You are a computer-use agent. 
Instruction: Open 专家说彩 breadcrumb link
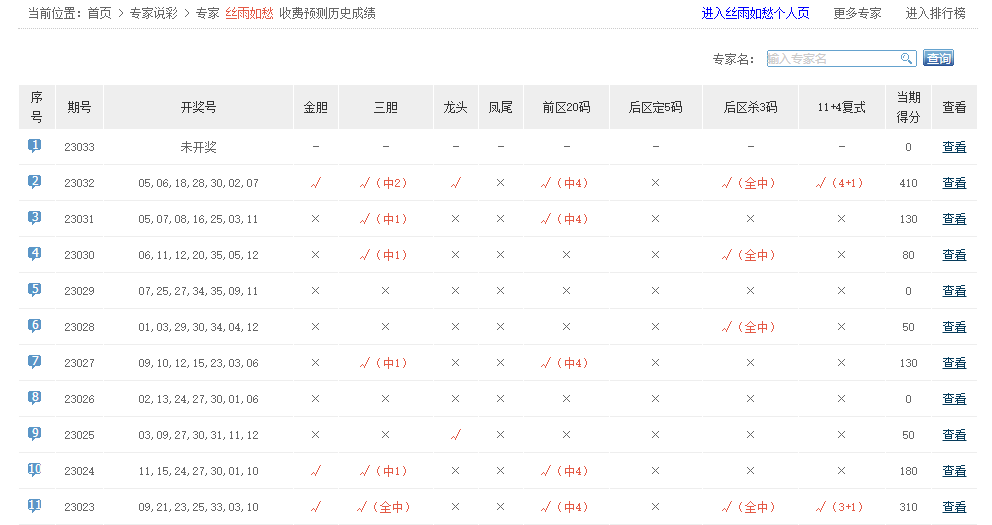click(154, 13)
